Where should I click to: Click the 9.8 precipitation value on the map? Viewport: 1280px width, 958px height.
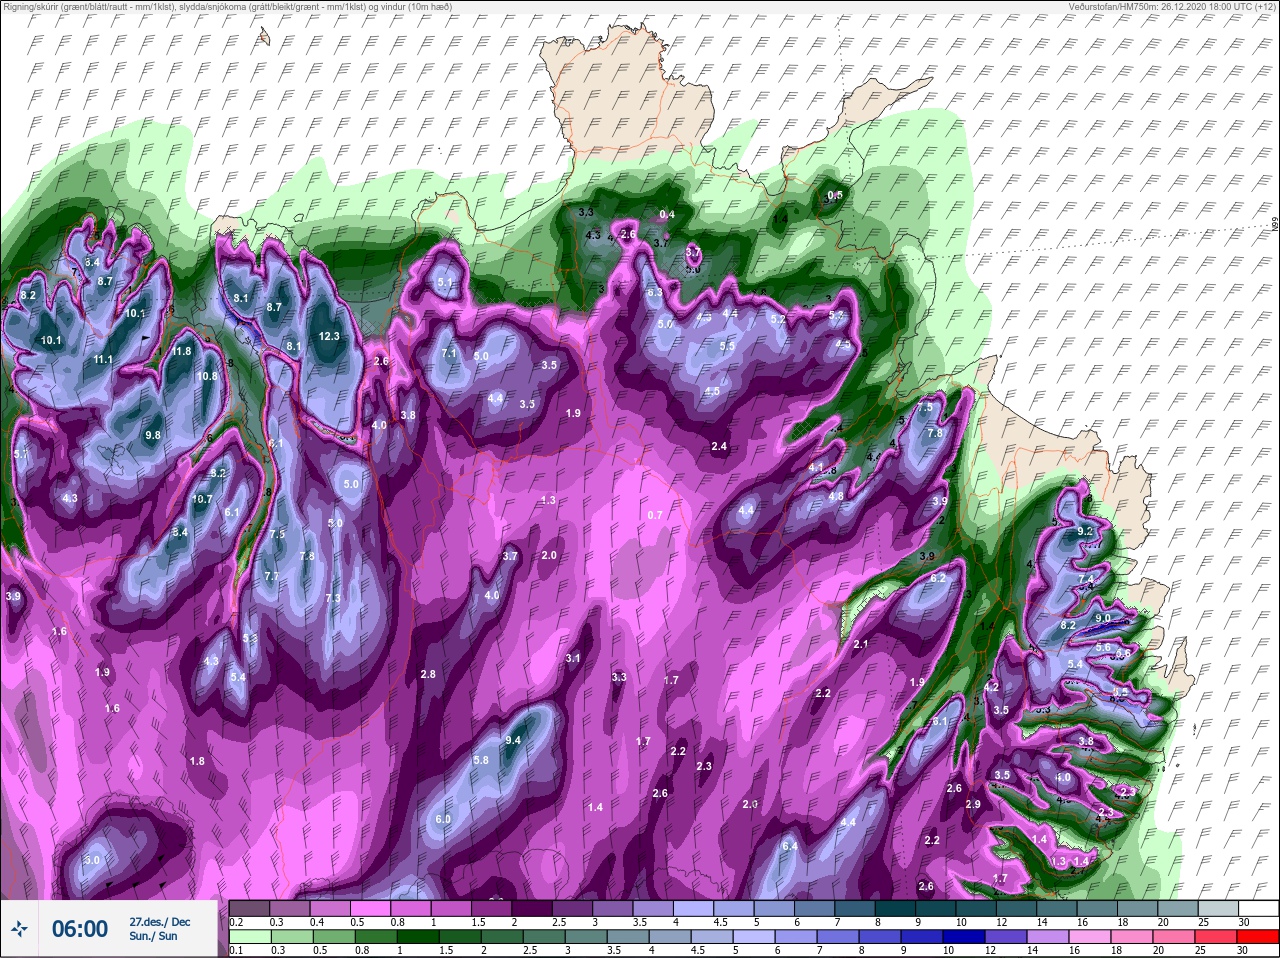[x=153, y=435]
